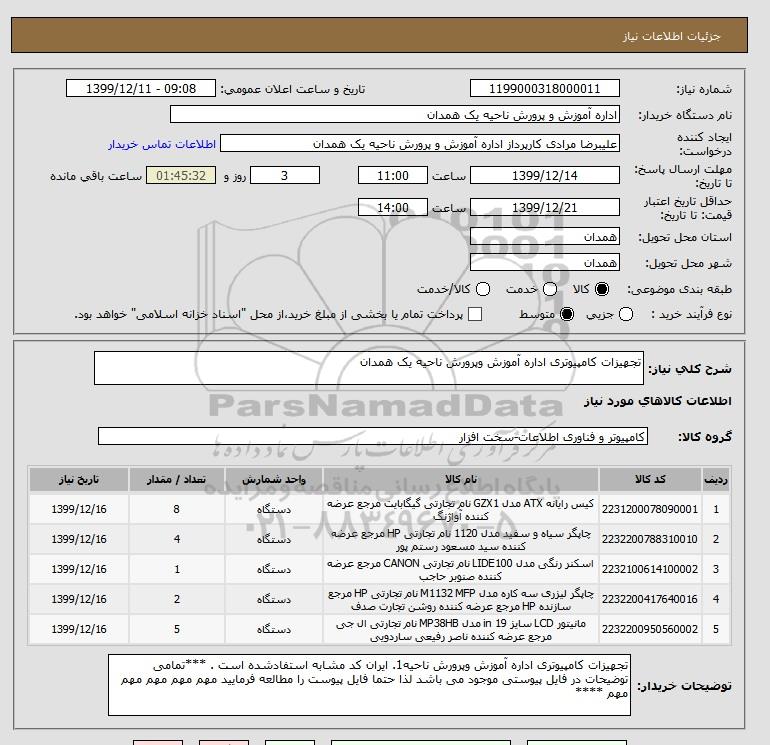
Task: Click remaining days field showing 3
Action: 285,175
